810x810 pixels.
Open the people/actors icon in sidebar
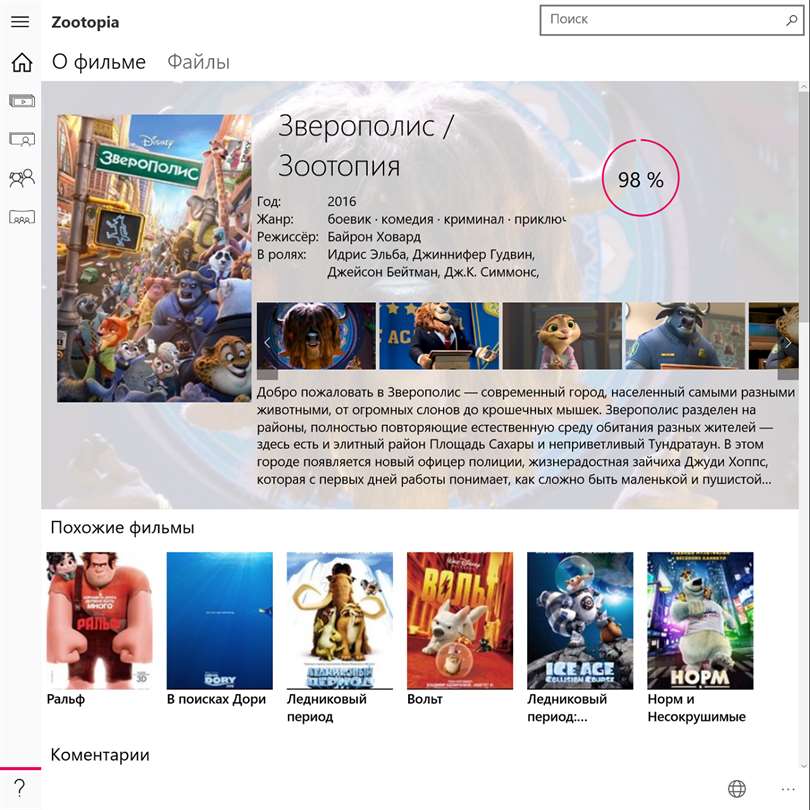[x=22, y=178]
